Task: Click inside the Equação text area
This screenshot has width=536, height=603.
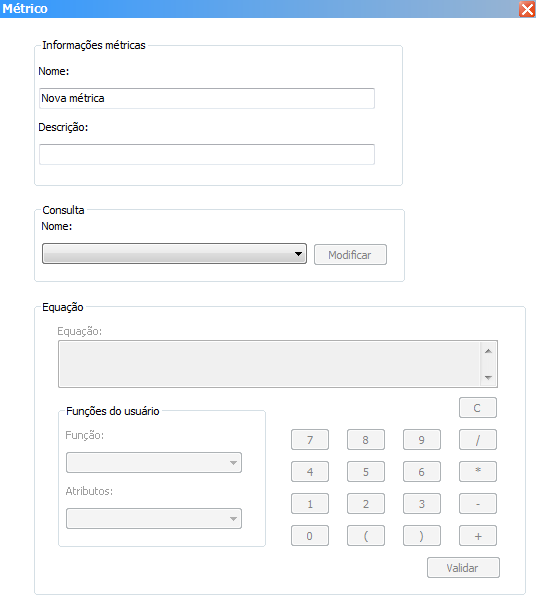Action: click(x=269, y=364)
